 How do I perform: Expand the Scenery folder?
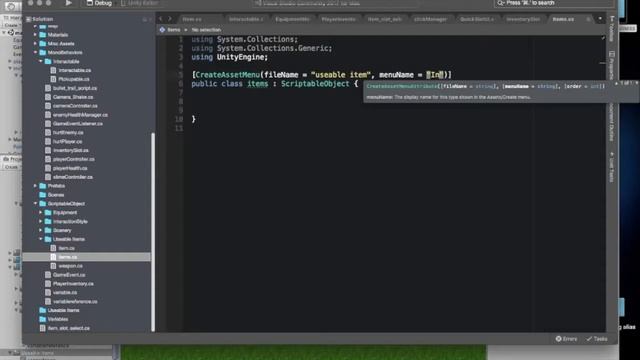coord(41,230)
